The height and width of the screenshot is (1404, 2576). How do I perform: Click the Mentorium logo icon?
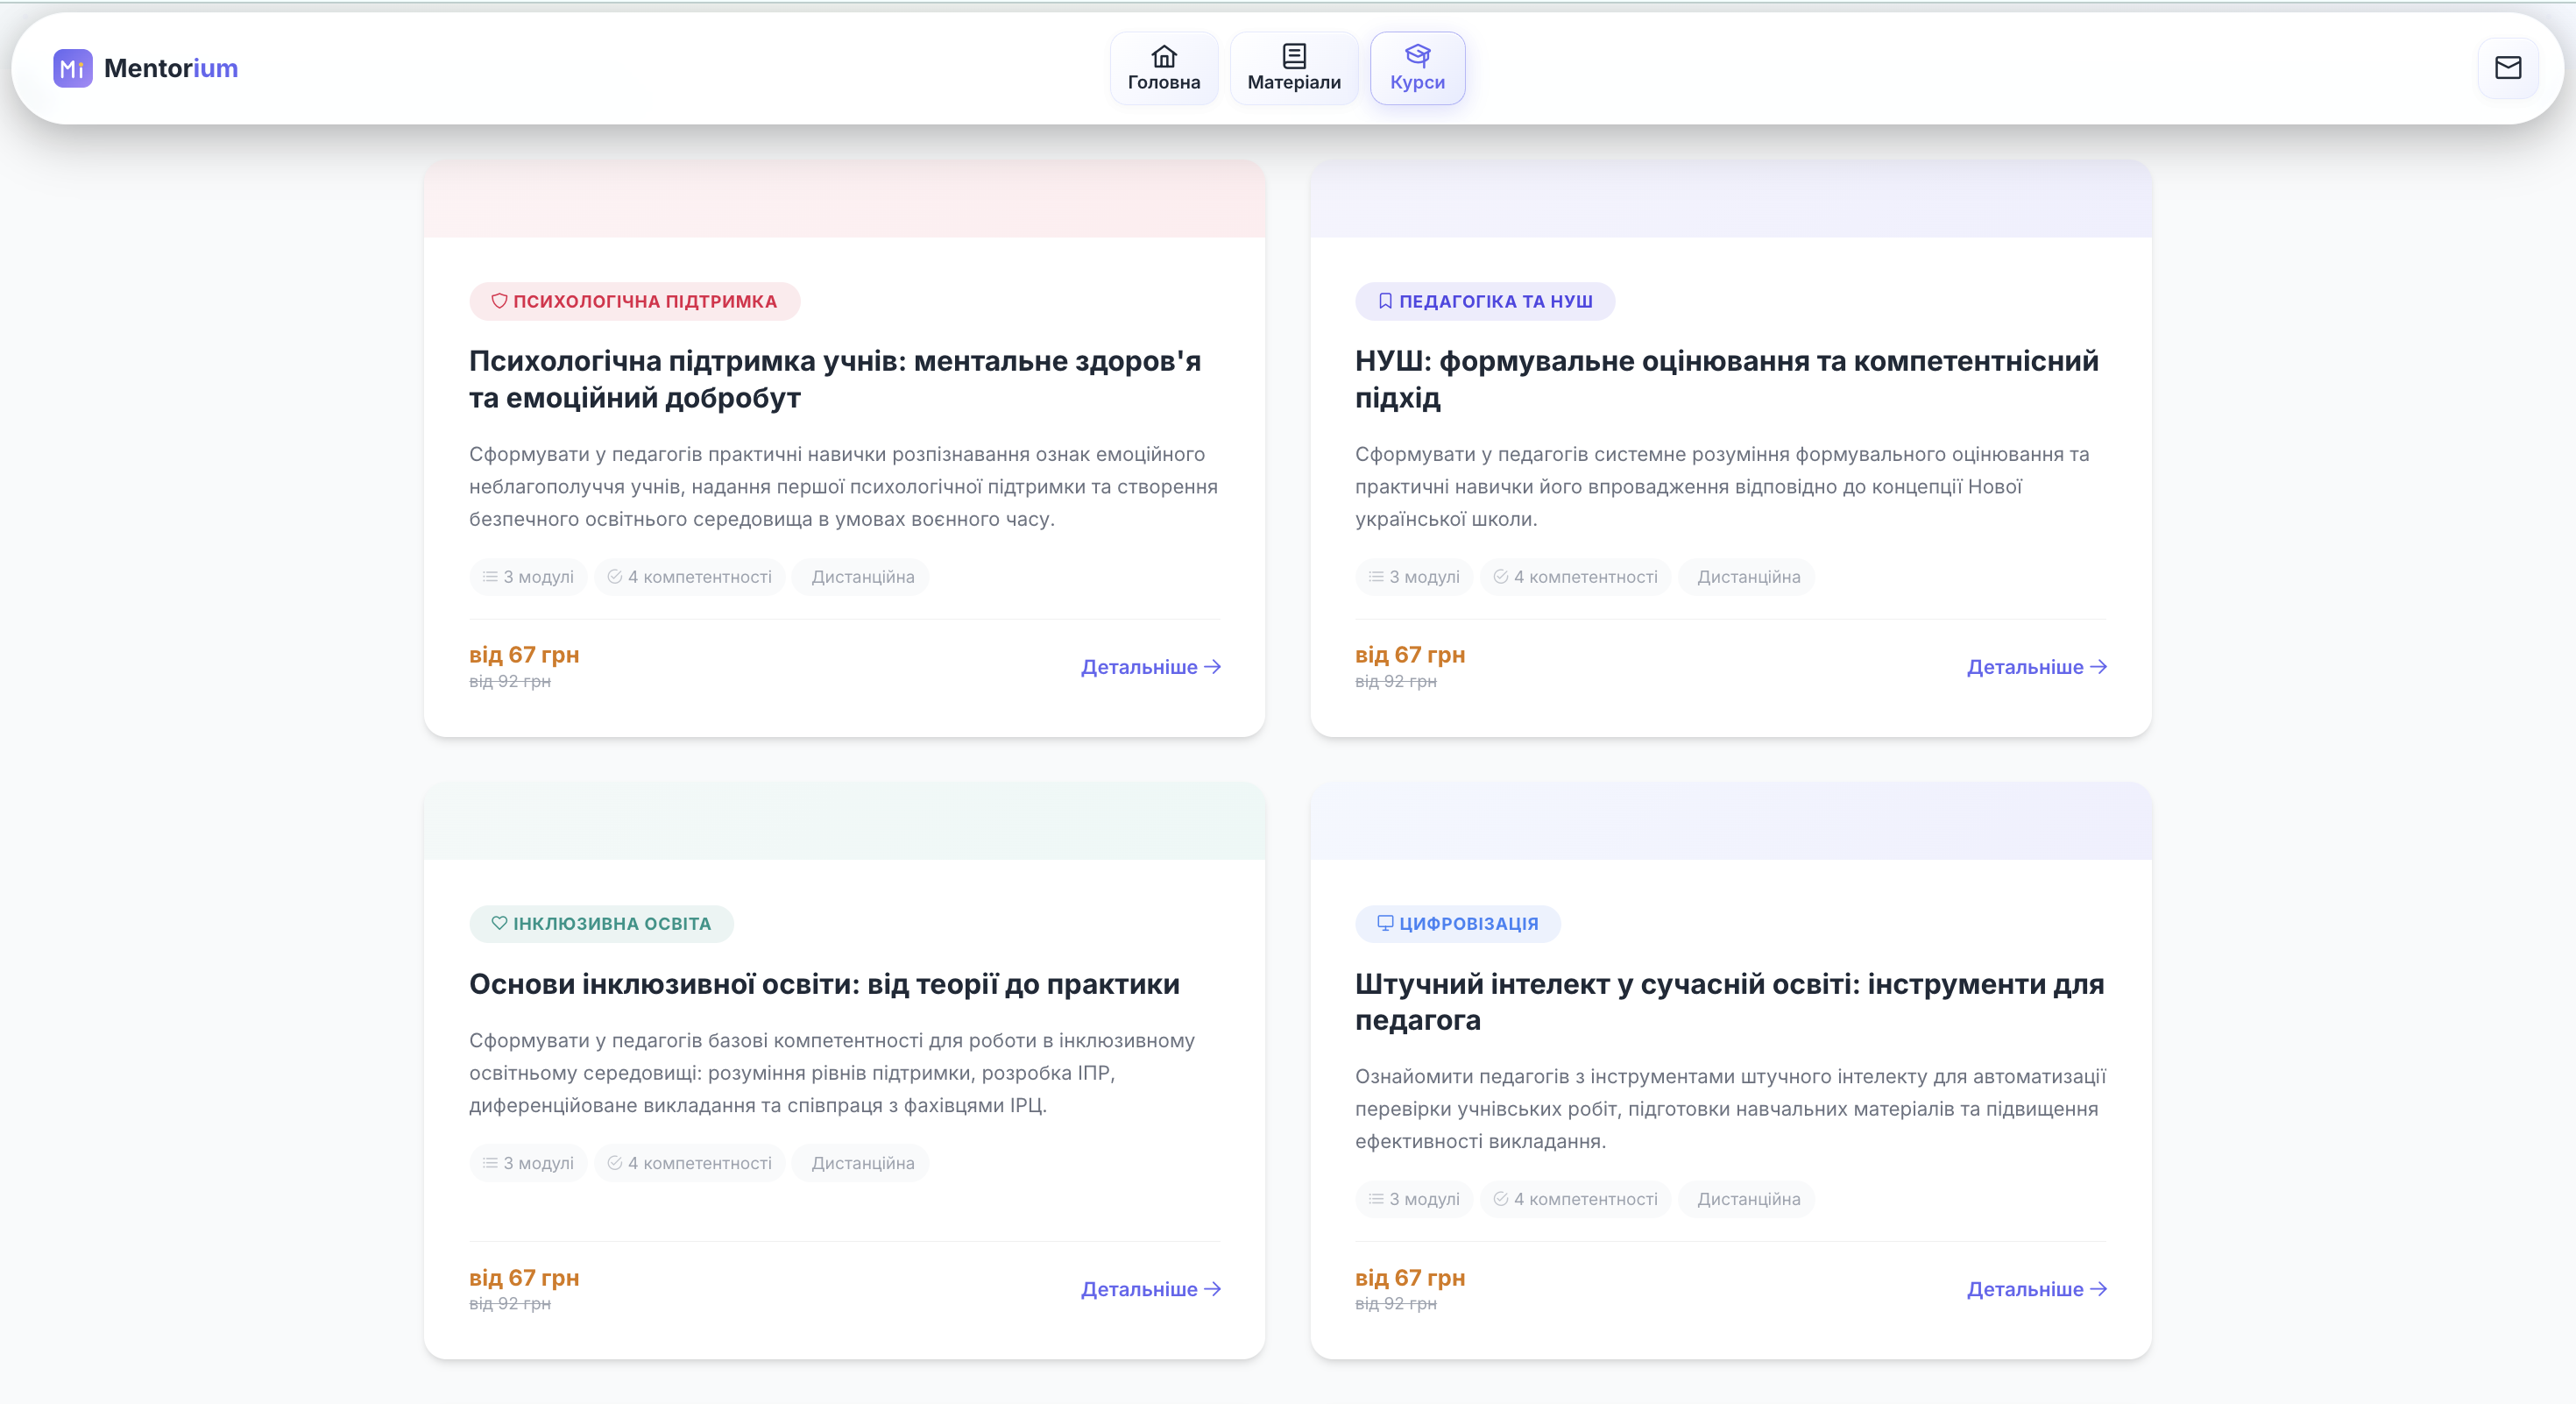point(72,68)
